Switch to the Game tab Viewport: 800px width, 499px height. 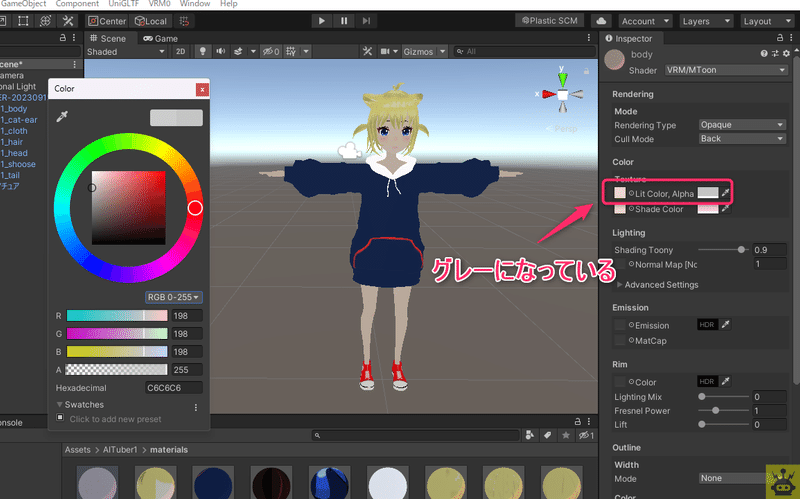[x=160, y=38]
